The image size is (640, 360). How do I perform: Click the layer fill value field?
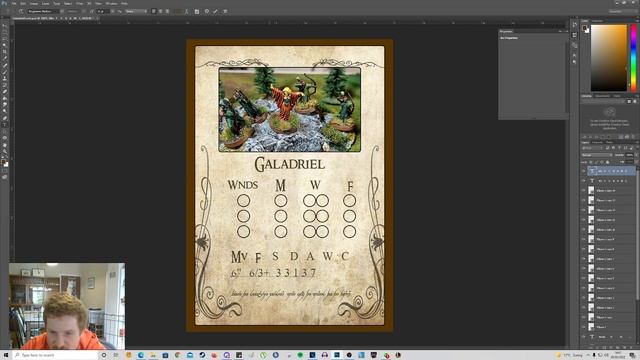pyautogui.click(x=629, y=162)
